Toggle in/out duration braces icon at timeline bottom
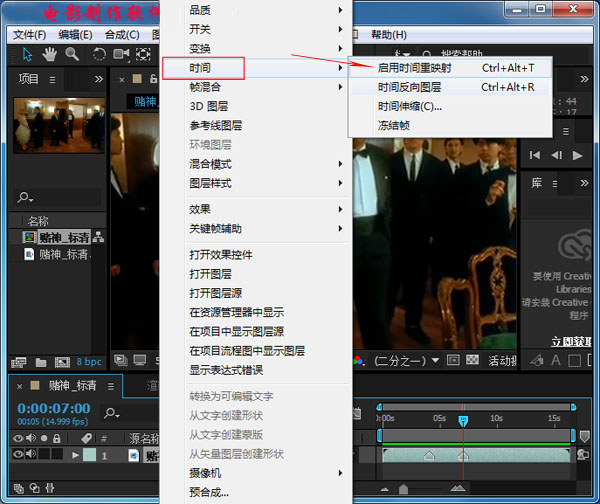 pyautogui.click(x=50, y=488)
